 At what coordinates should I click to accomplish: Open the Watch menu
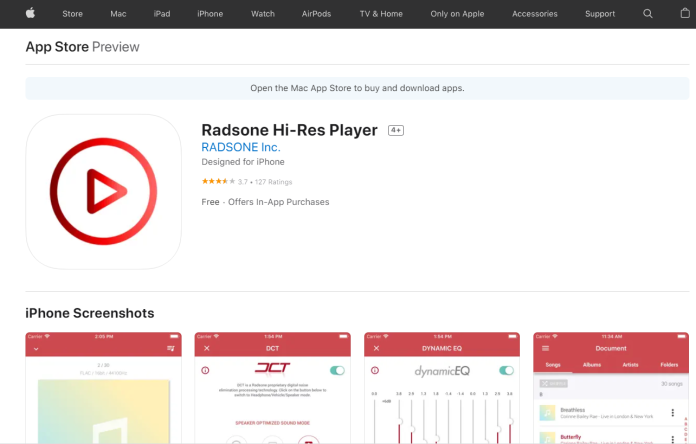pyautogui.click(x=263, y=14)
